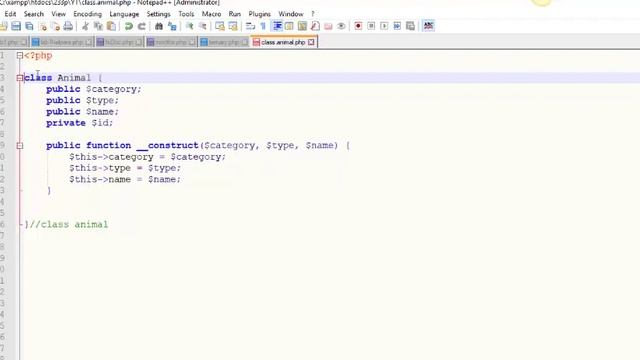Open Find with the binoculars icon
Viewport: 640px width, 360px height.
[159, 27]
